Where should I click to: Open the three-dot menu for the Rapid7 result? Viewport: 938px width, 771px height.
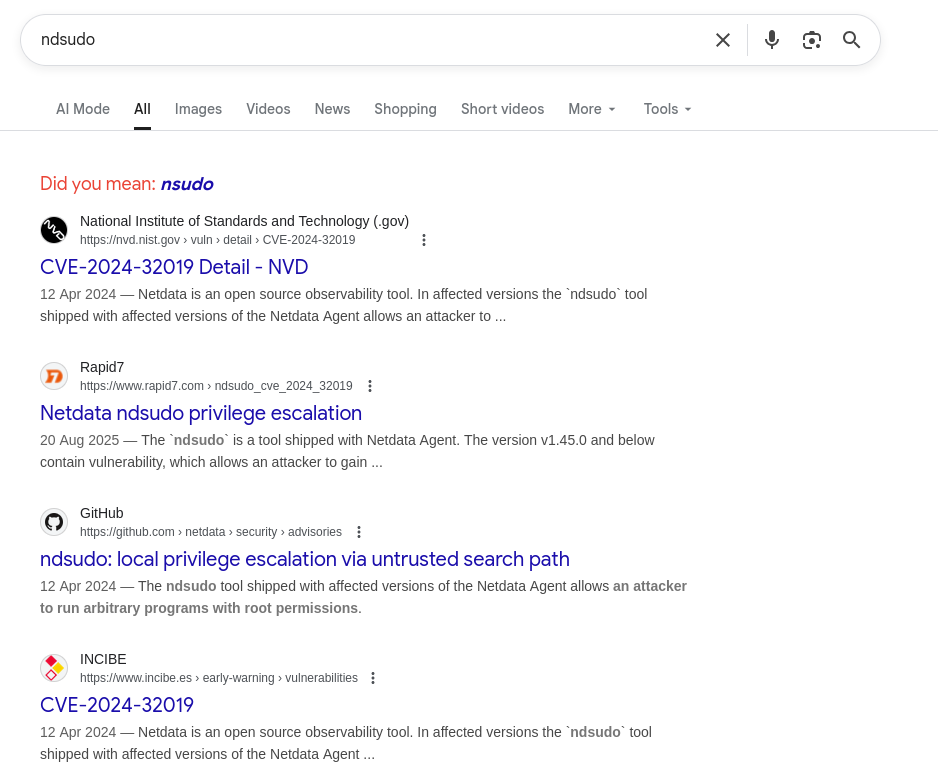pos(370,386)
